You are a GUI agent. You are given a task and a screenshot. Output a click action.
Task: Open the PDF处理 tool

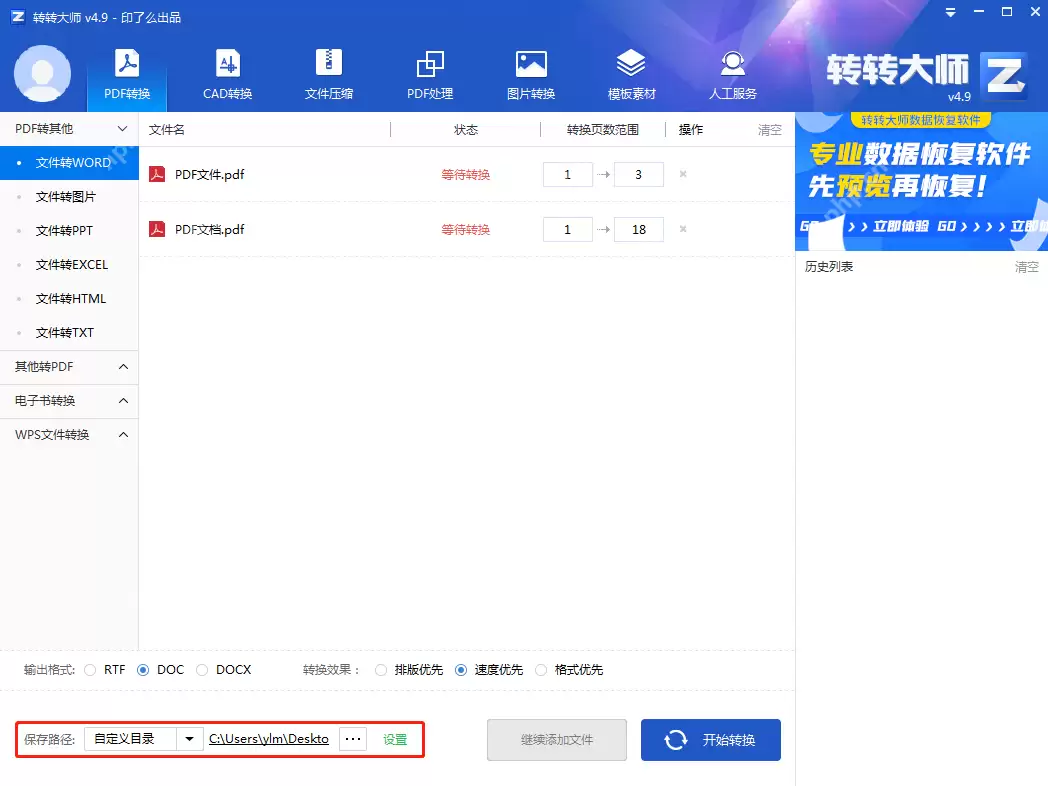pos(430,75)
